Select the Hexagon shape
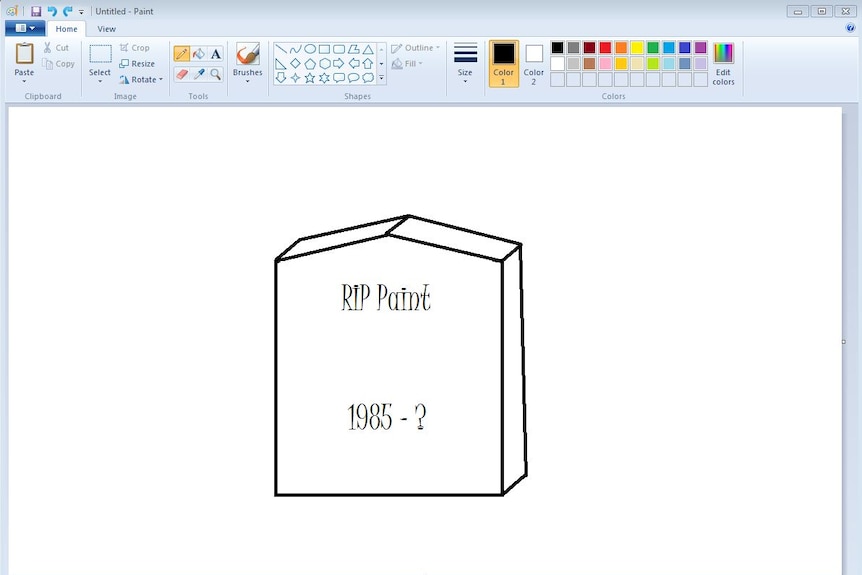 (x=324, y=64)
